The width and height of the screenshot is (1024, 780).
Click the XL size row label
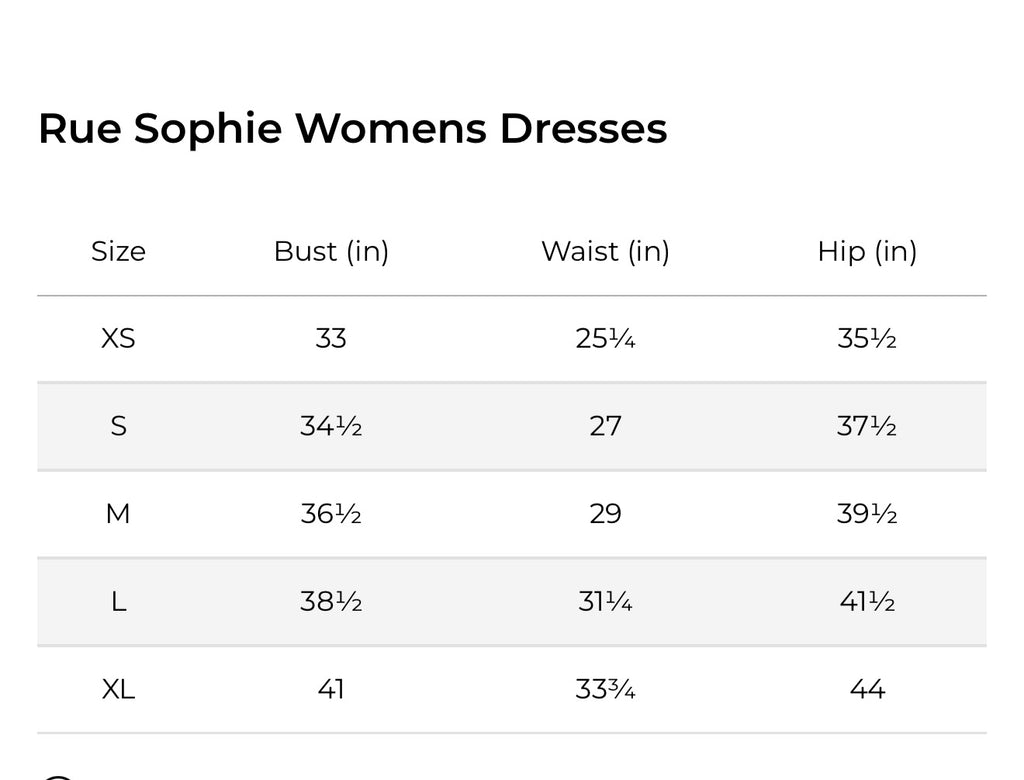click(x=118, y=689)
